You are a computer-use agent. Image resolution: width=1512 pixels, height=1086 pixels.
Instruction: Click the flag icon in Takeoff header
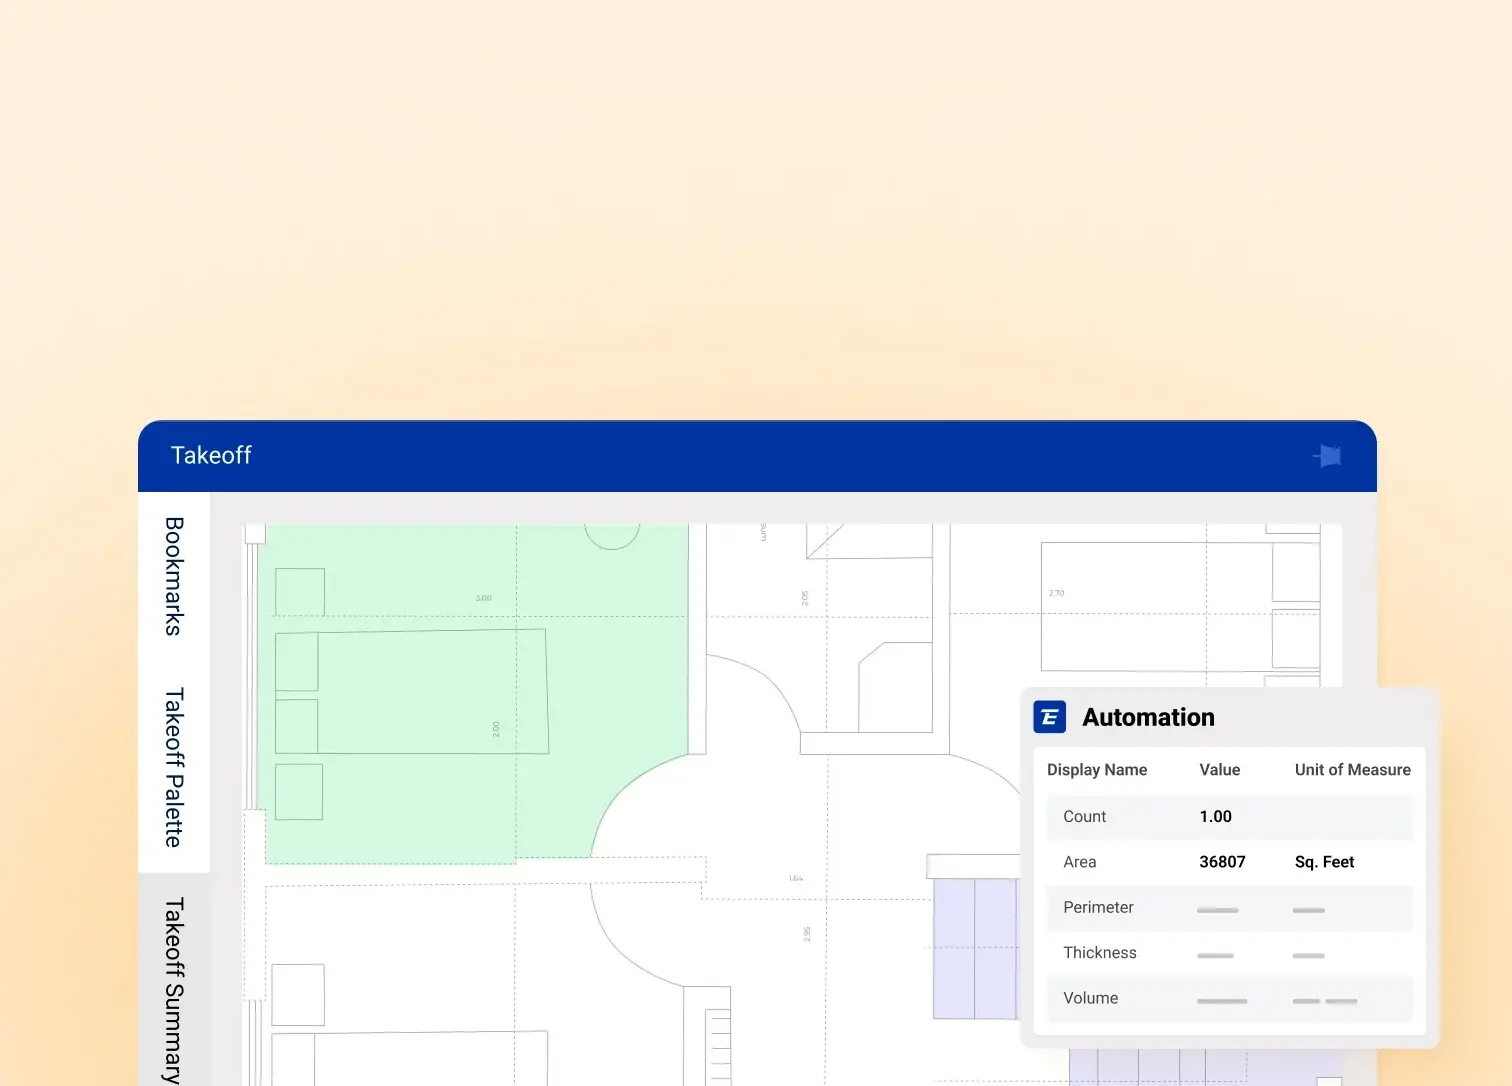(1328, 456)
